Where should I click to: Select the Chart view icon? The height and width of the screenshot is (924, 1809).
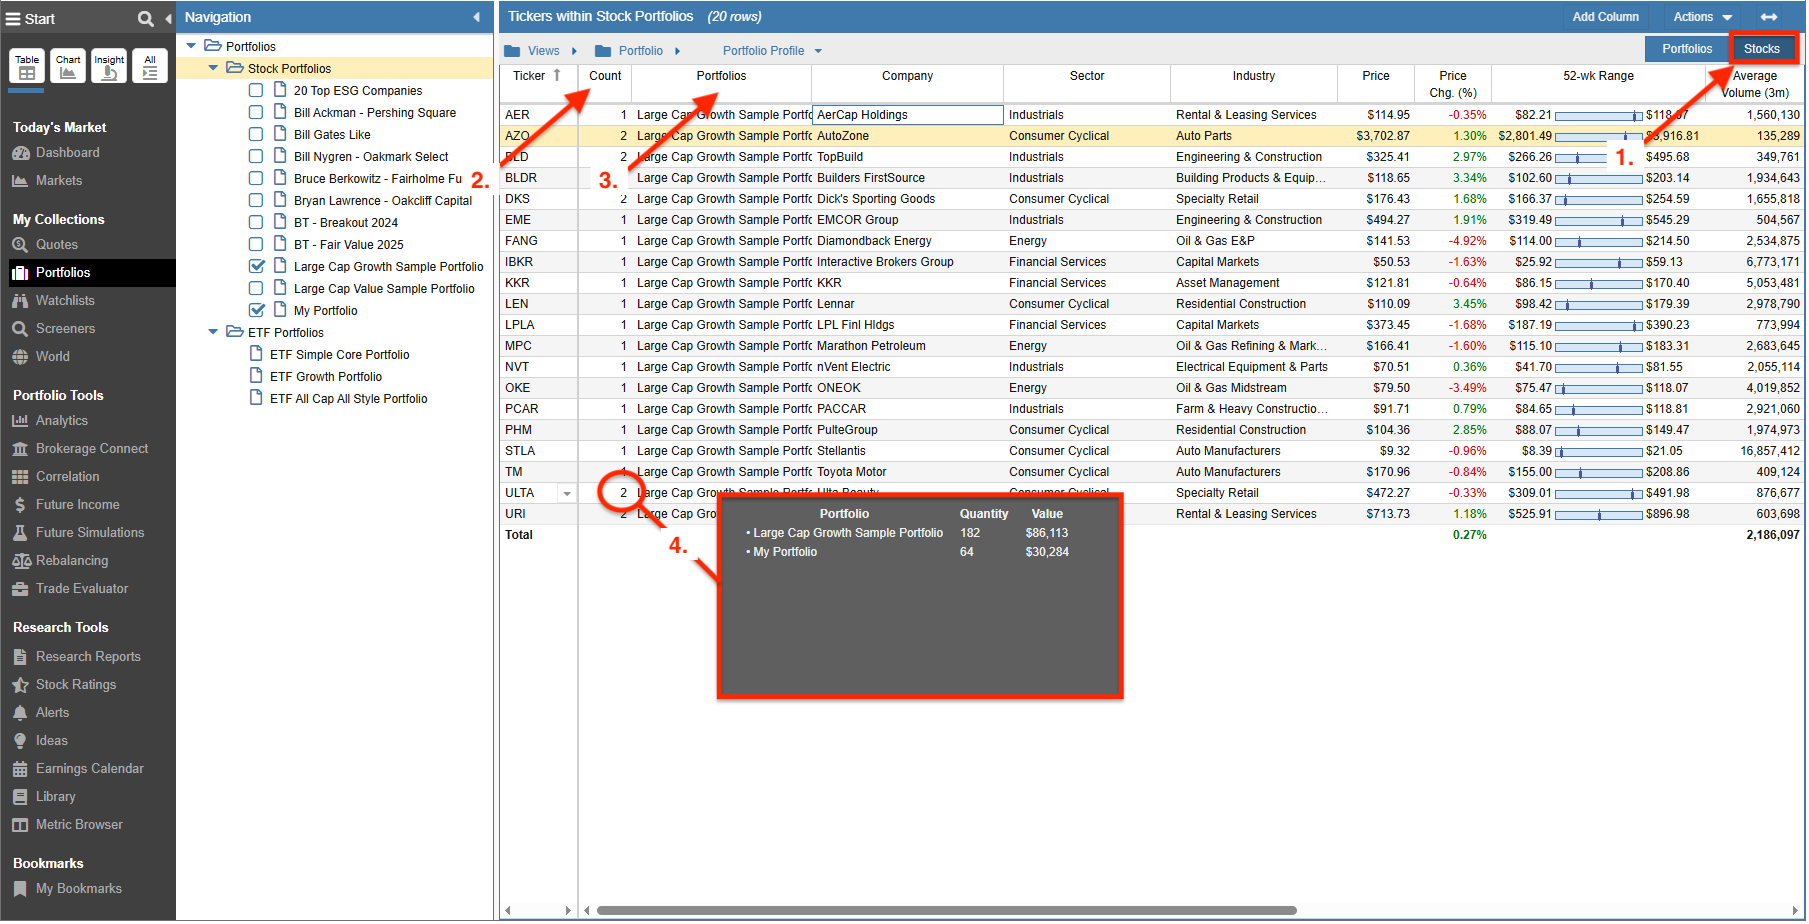point(68,66)
